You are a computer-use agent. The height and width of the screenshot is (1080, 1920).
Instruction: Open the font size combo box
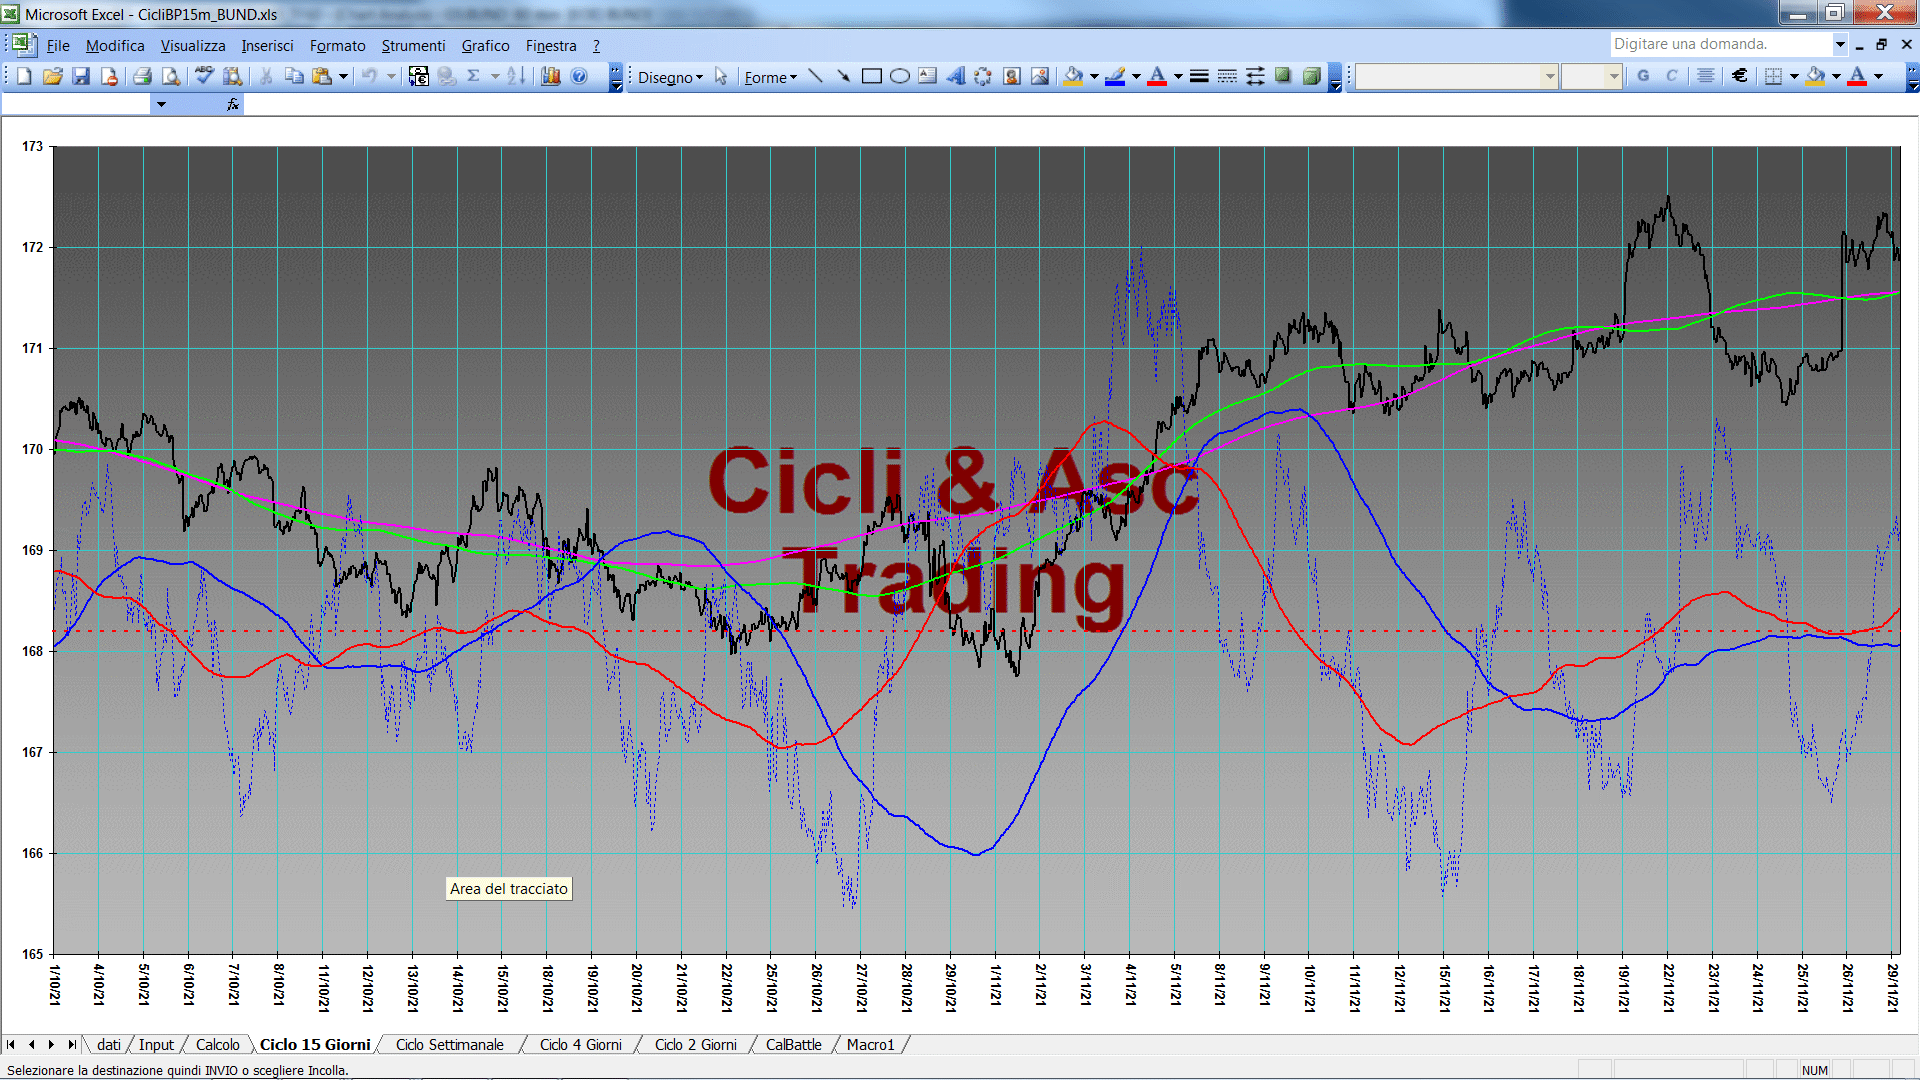1591,76
